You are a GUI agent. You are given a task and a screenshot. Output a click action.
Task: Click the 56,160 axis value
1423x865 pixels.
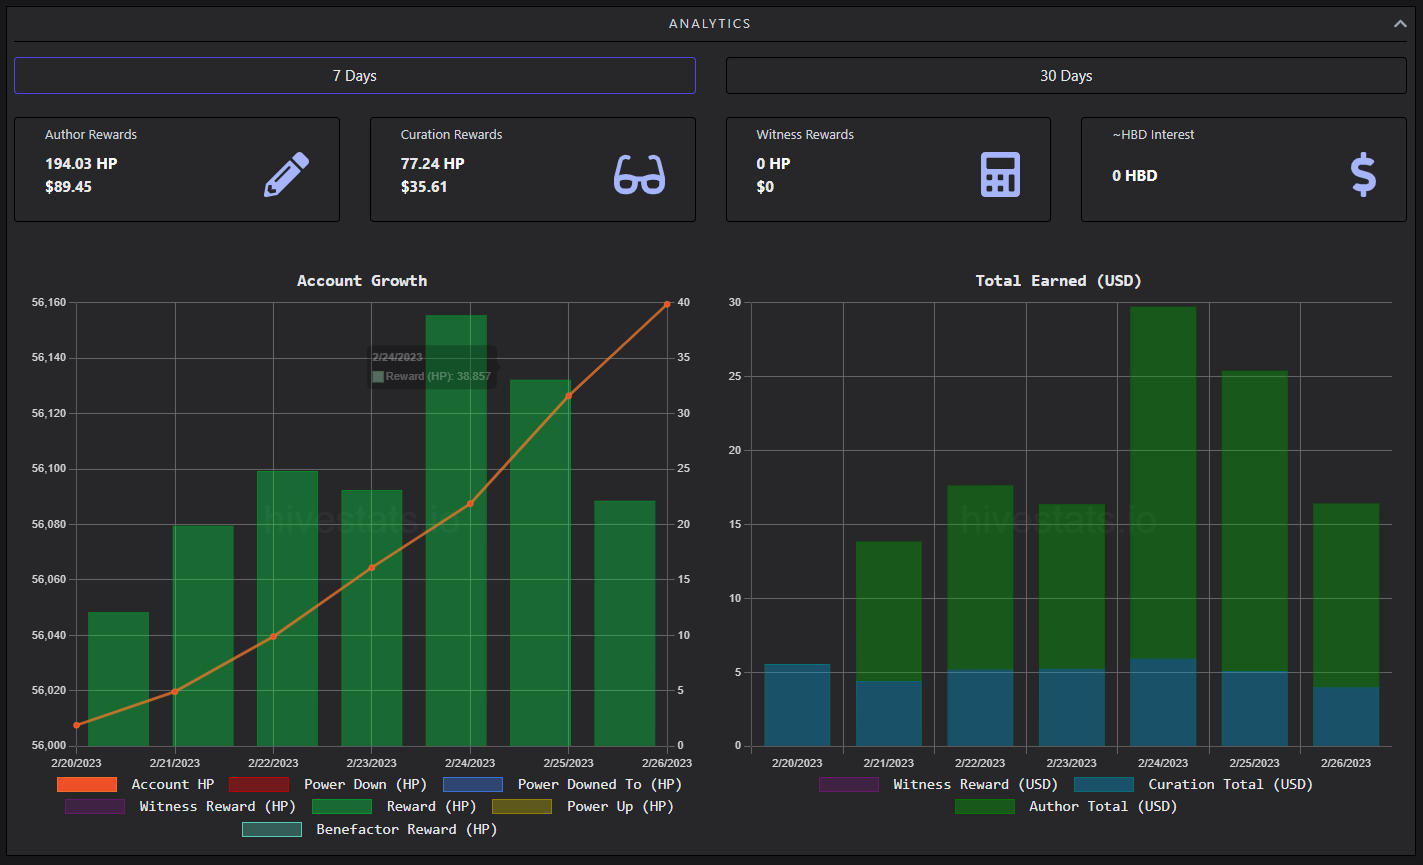point(49,303)
